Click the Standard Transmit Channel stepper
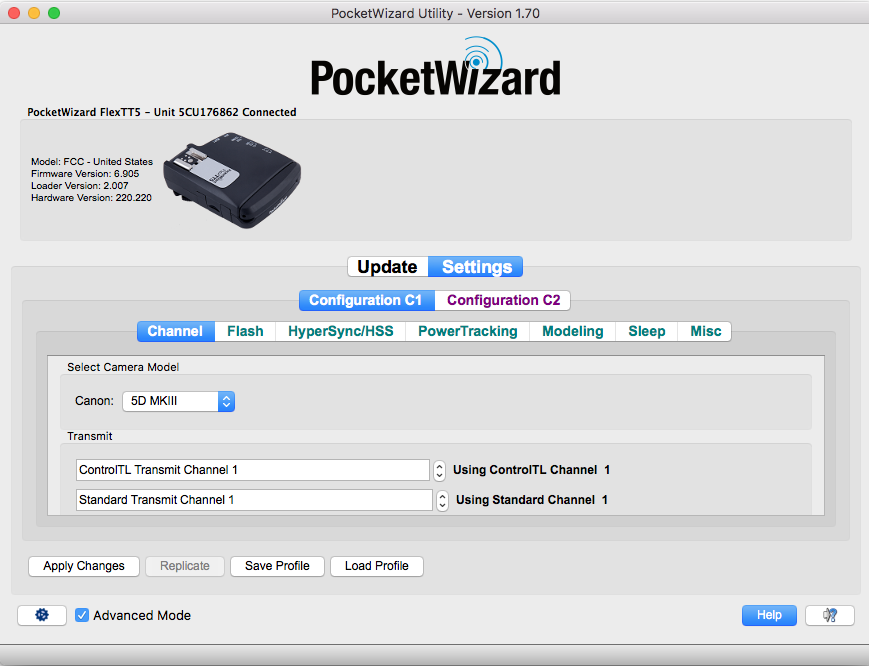This screenshot has height=666, width=869. (x=442, y=500)
